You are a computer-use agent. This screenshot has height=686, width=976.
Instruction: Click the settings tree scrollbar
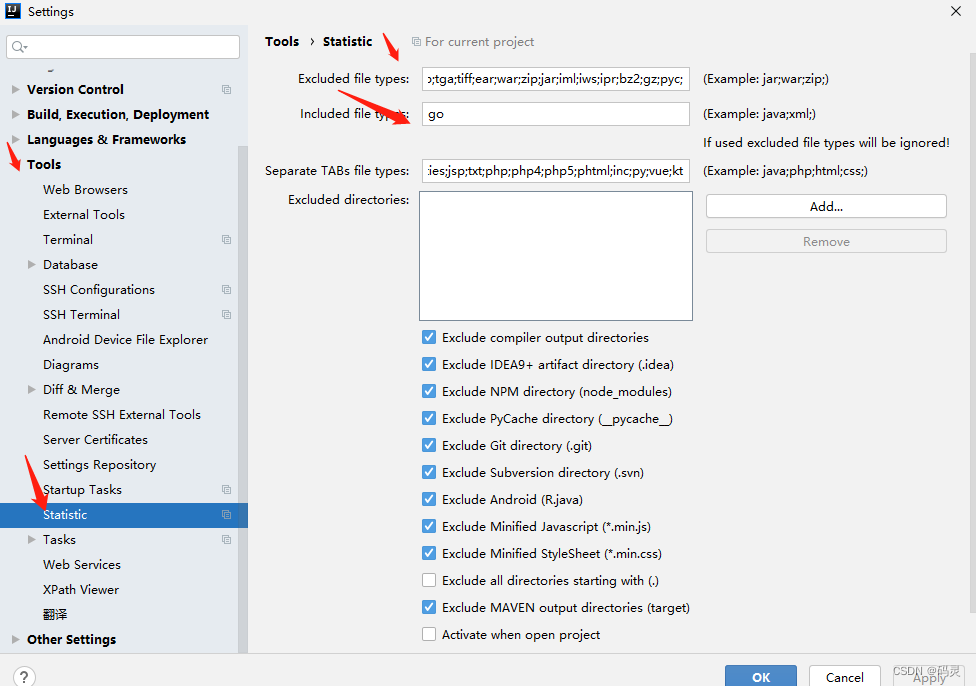(243, 398)
